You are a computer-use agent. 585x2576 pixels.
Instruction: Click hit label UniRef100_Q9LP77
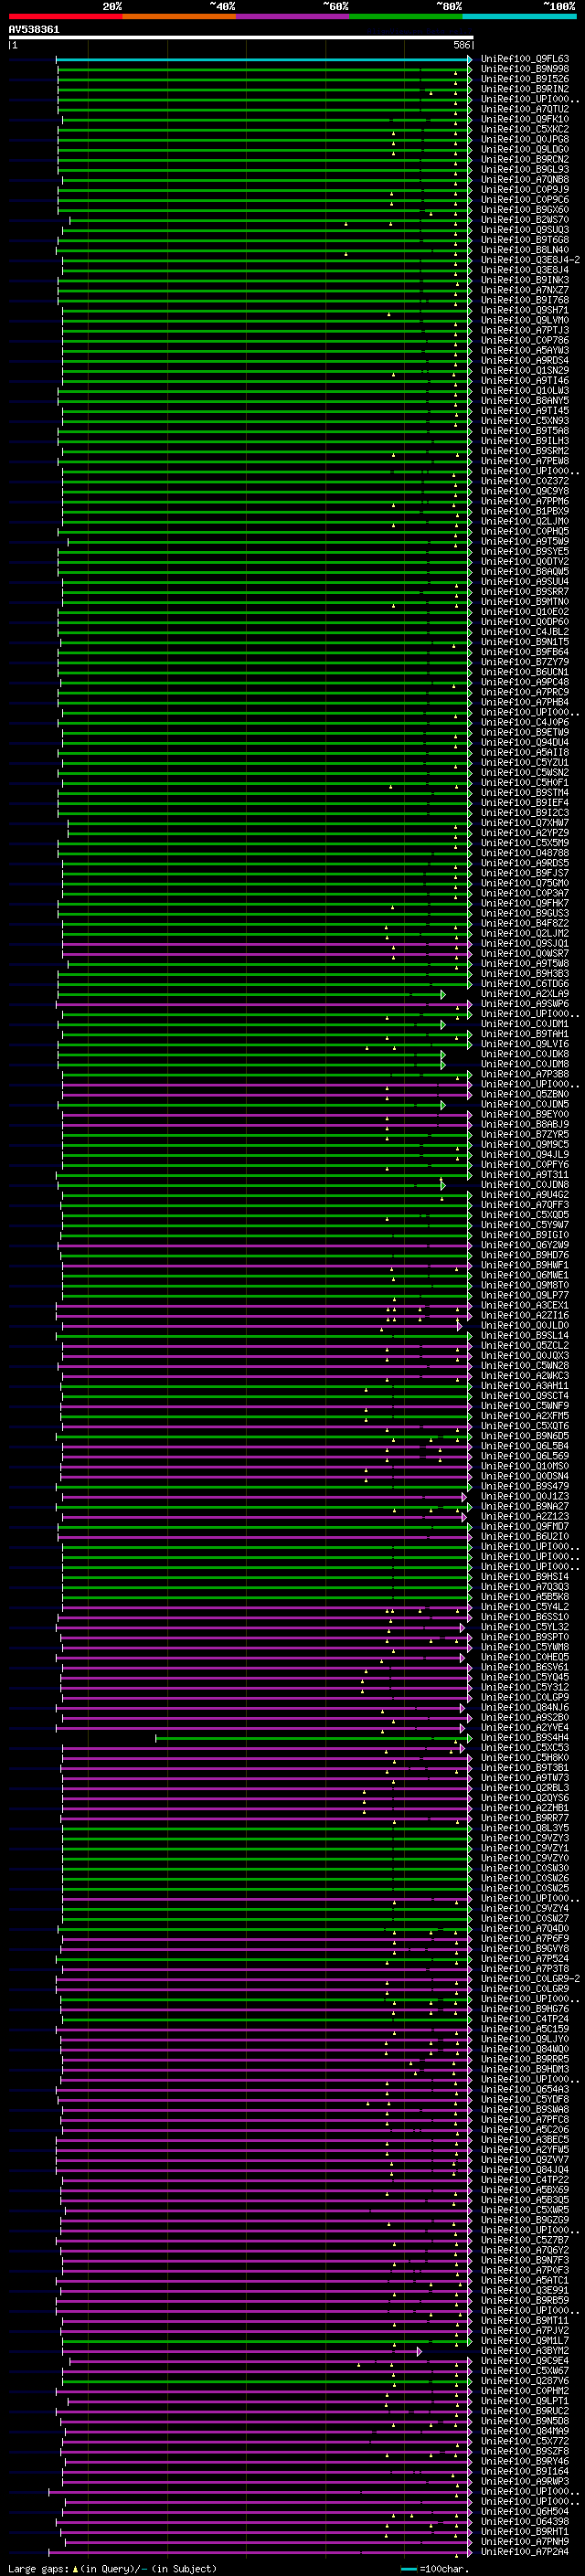[x=525, y=1295]
